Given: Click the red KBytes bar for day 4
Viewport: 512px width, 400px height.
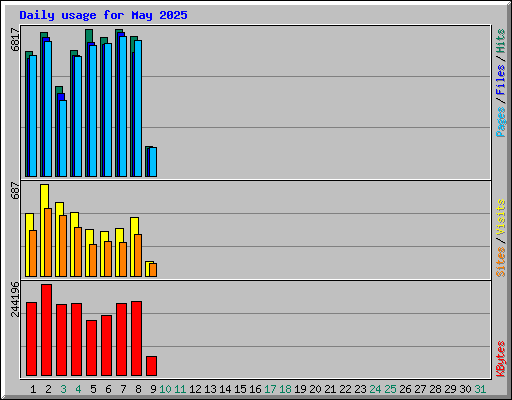Looking at the screenshot, I should [x=76, y=339].
